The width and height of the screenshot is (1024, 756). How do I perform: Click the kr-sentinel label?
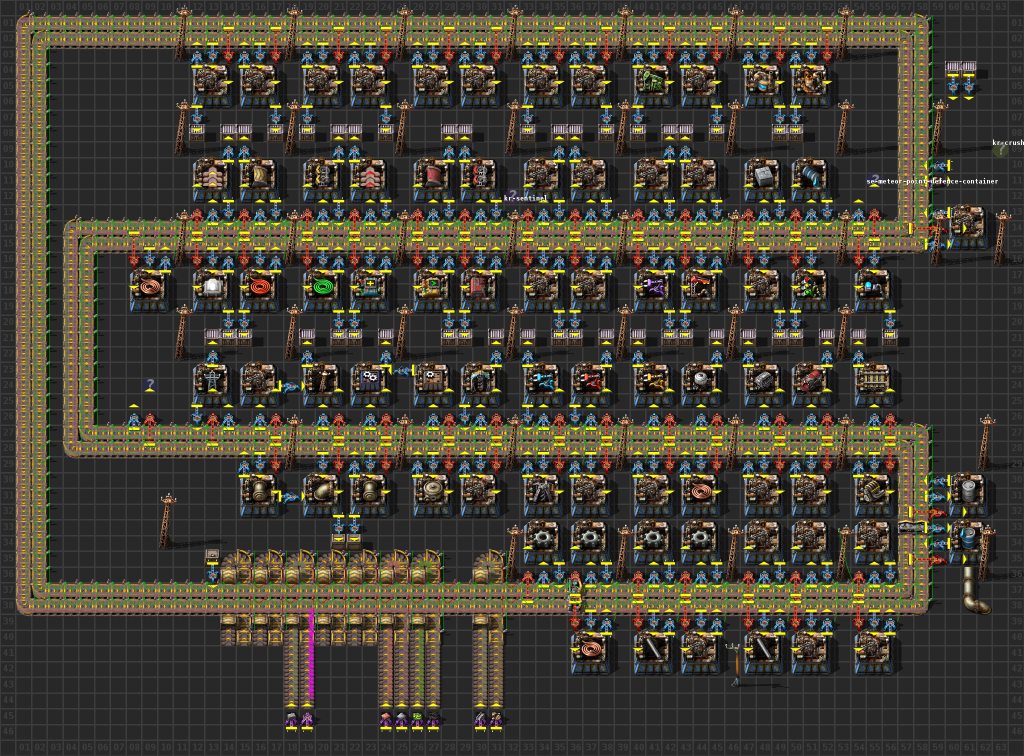coord(525,198)
